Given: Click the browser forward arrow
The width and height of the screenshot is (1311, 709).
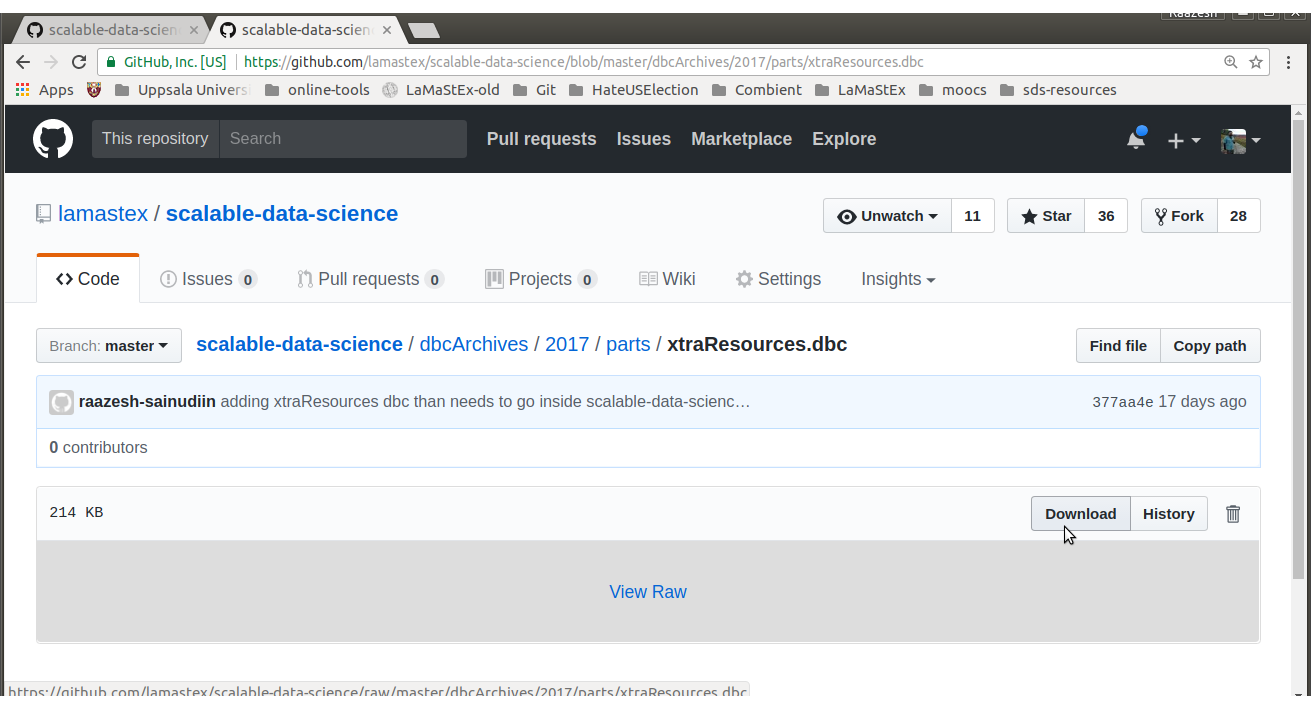Looking at the screenshot, I should 51,62.
